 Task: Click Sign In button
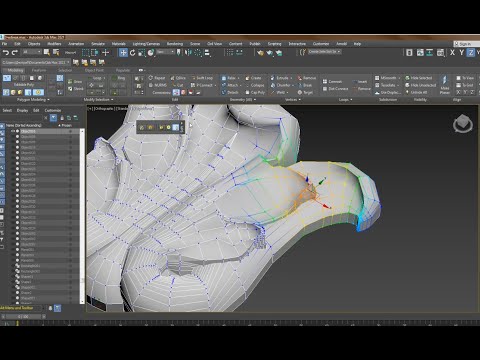click(466, 44)
